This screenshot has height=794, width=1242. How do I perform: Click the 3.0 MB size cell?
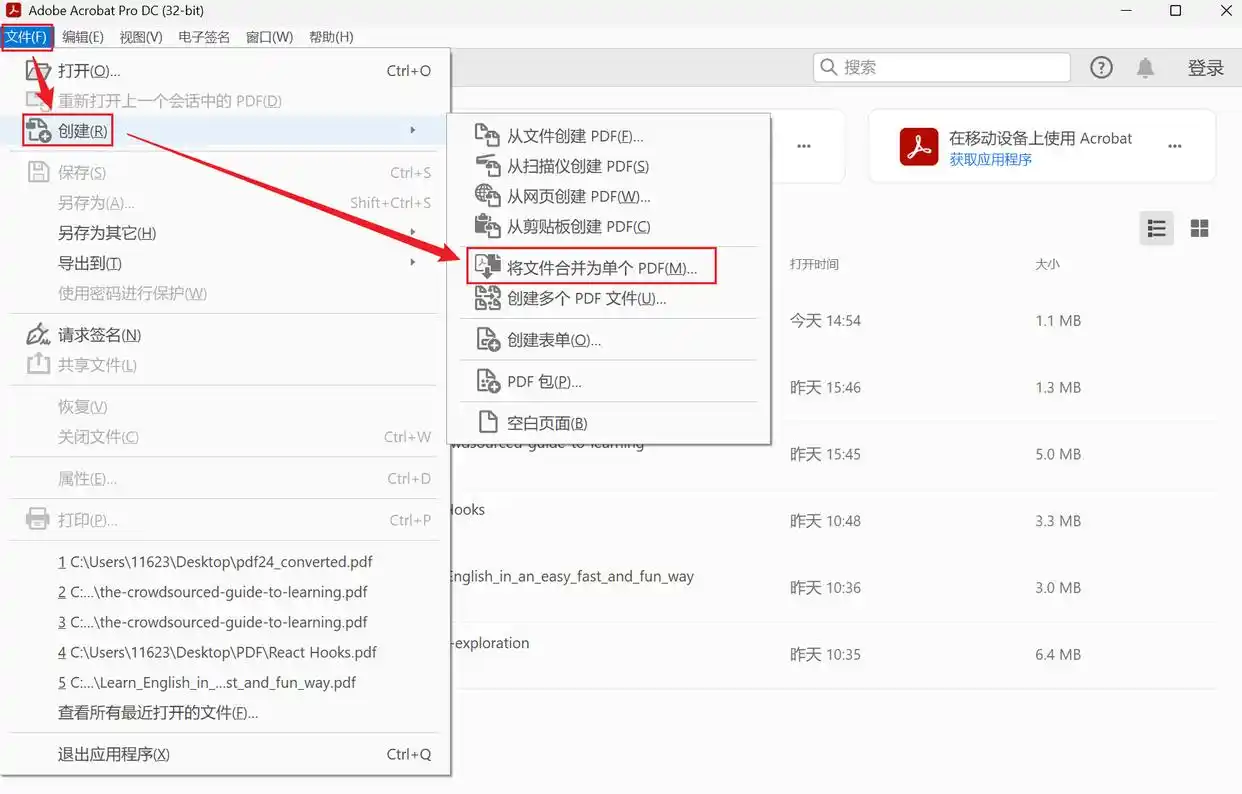[x=1058, y=588]
